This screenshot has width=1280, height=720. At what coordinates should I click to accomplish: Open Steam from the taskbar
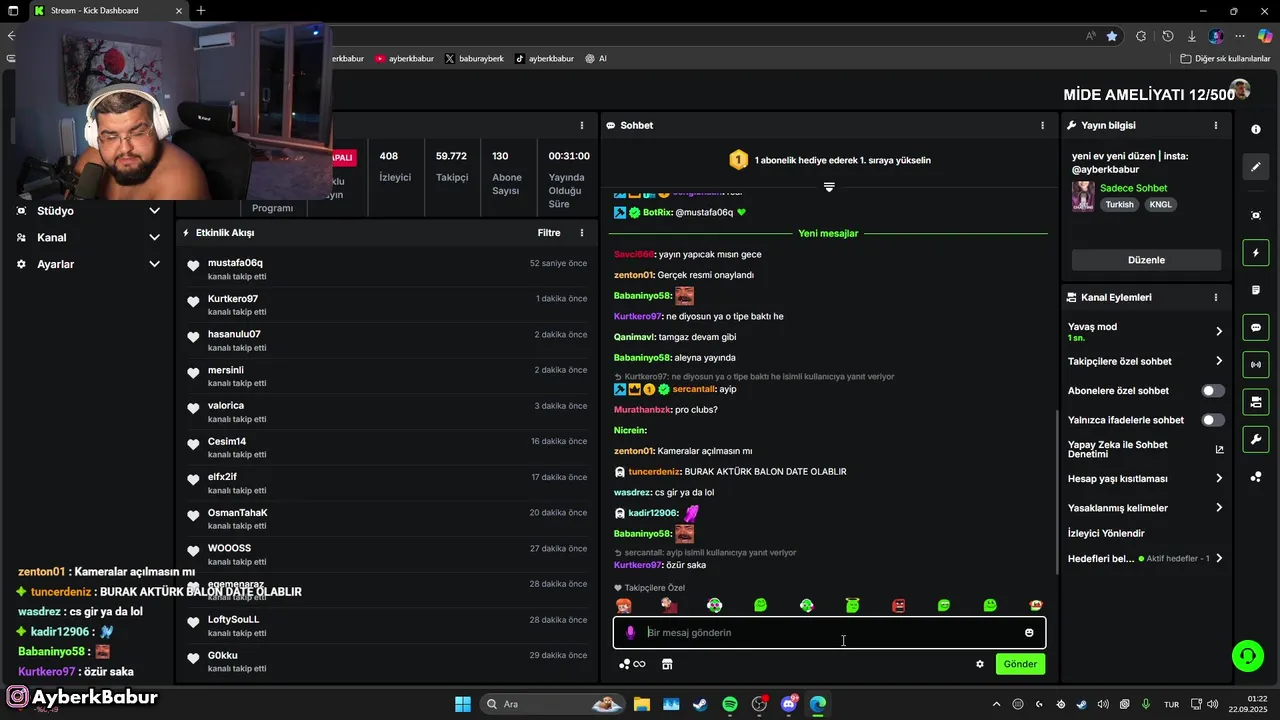click(x=700, y=704)
